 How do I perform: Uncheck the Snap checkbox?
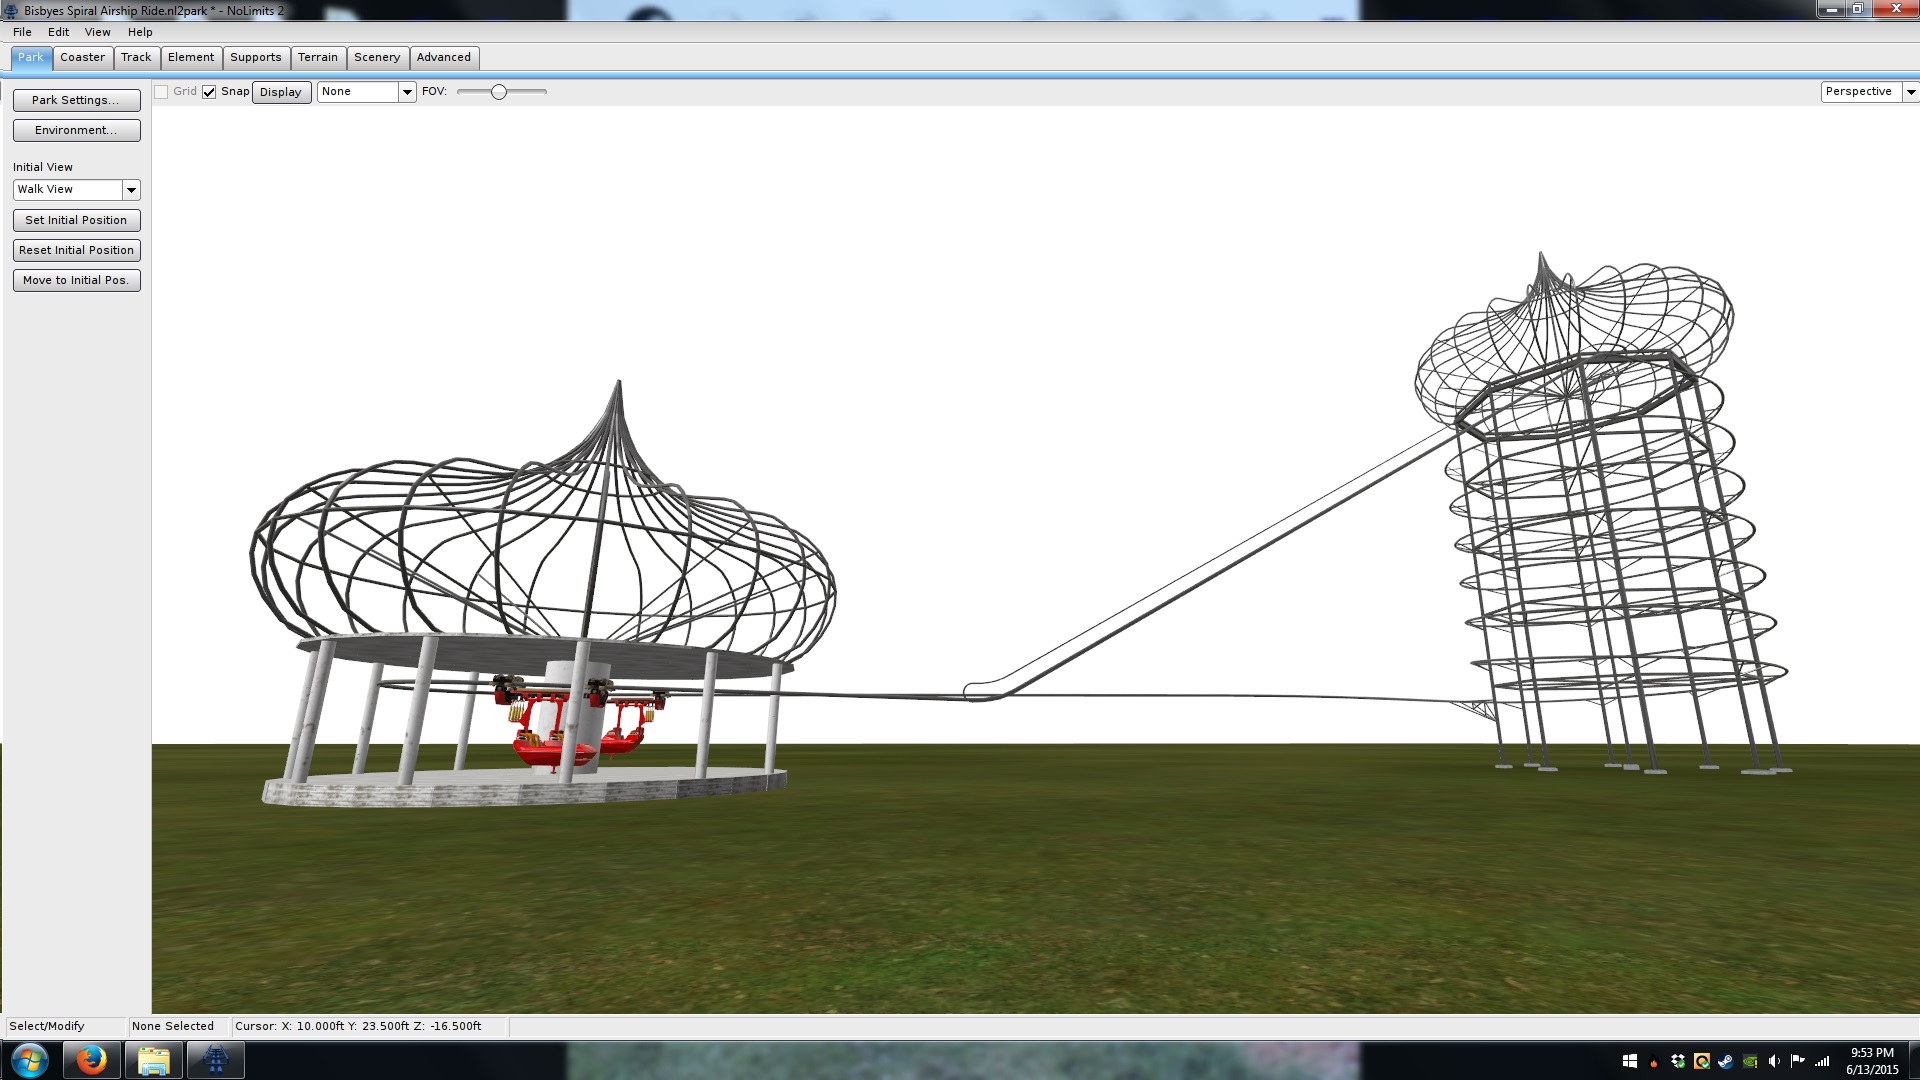click(209, 92)
